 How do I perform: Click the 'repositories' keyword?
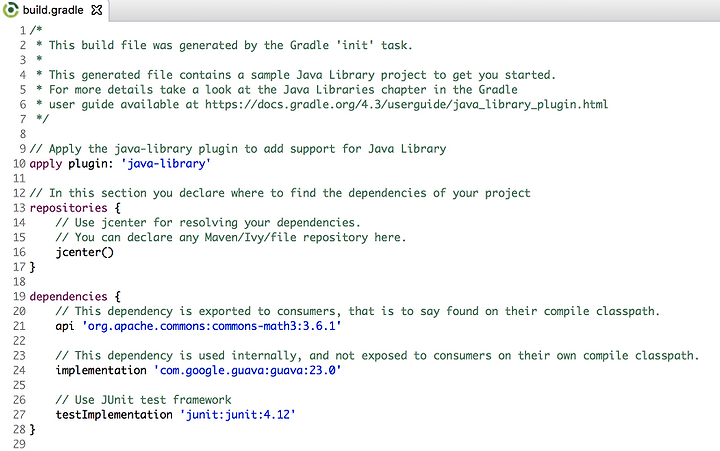[x=68, y=208]
